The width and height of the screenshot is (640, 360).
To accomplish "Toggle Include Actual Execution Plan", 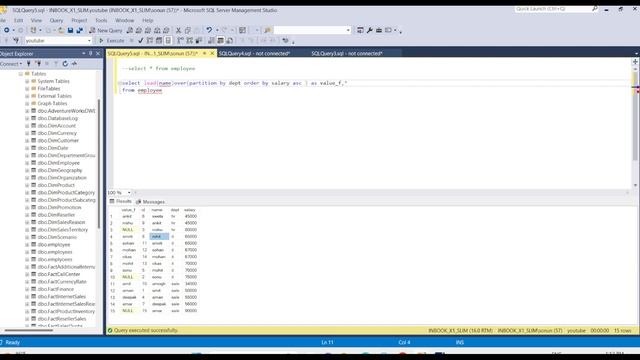I will coord(180,40).
